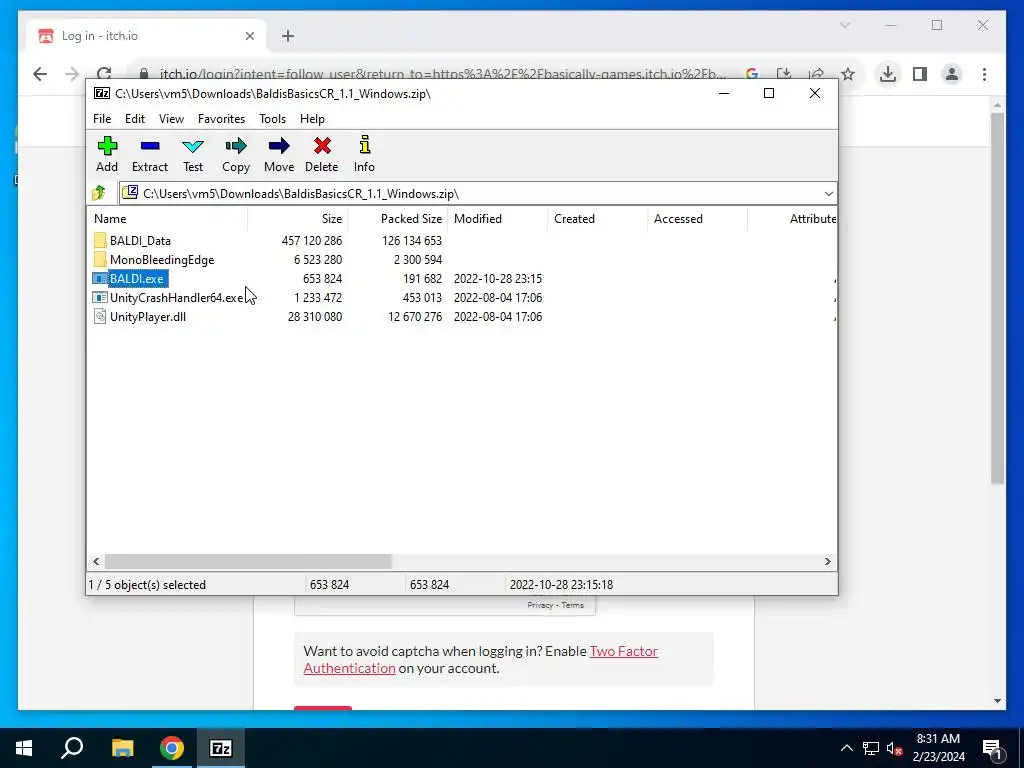Sort by the Name column header
The height and width of the screenshot is (768, 1024).
tap(167, 219)
